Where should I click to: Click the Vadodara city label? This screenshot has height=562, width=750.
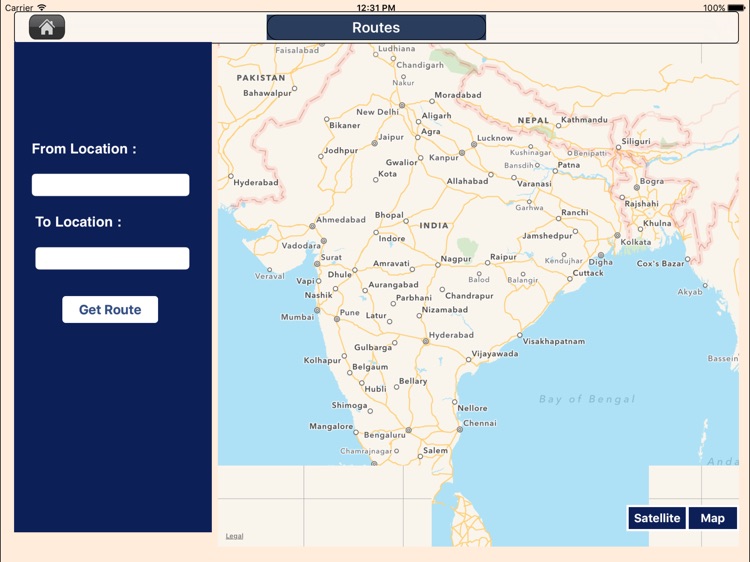301,246
